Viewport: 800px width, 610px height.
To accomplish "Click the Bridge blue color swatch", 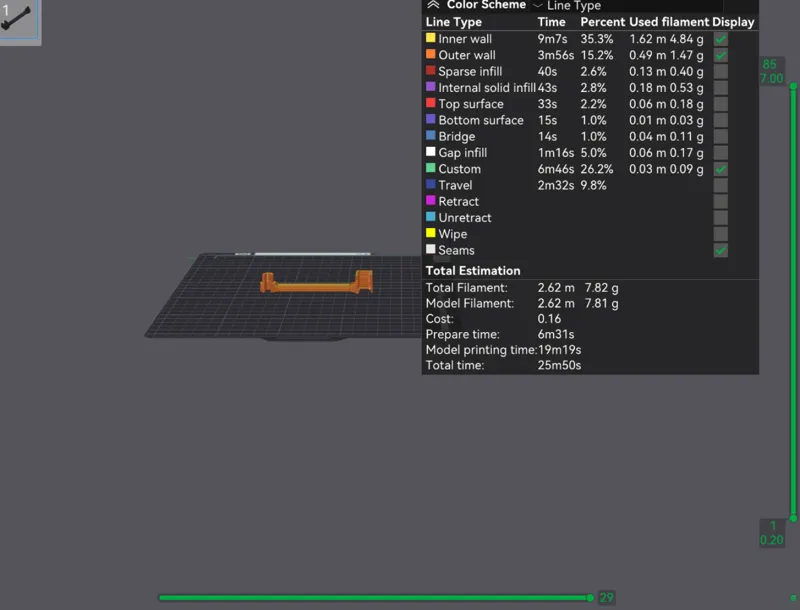I will pos(431,136).
